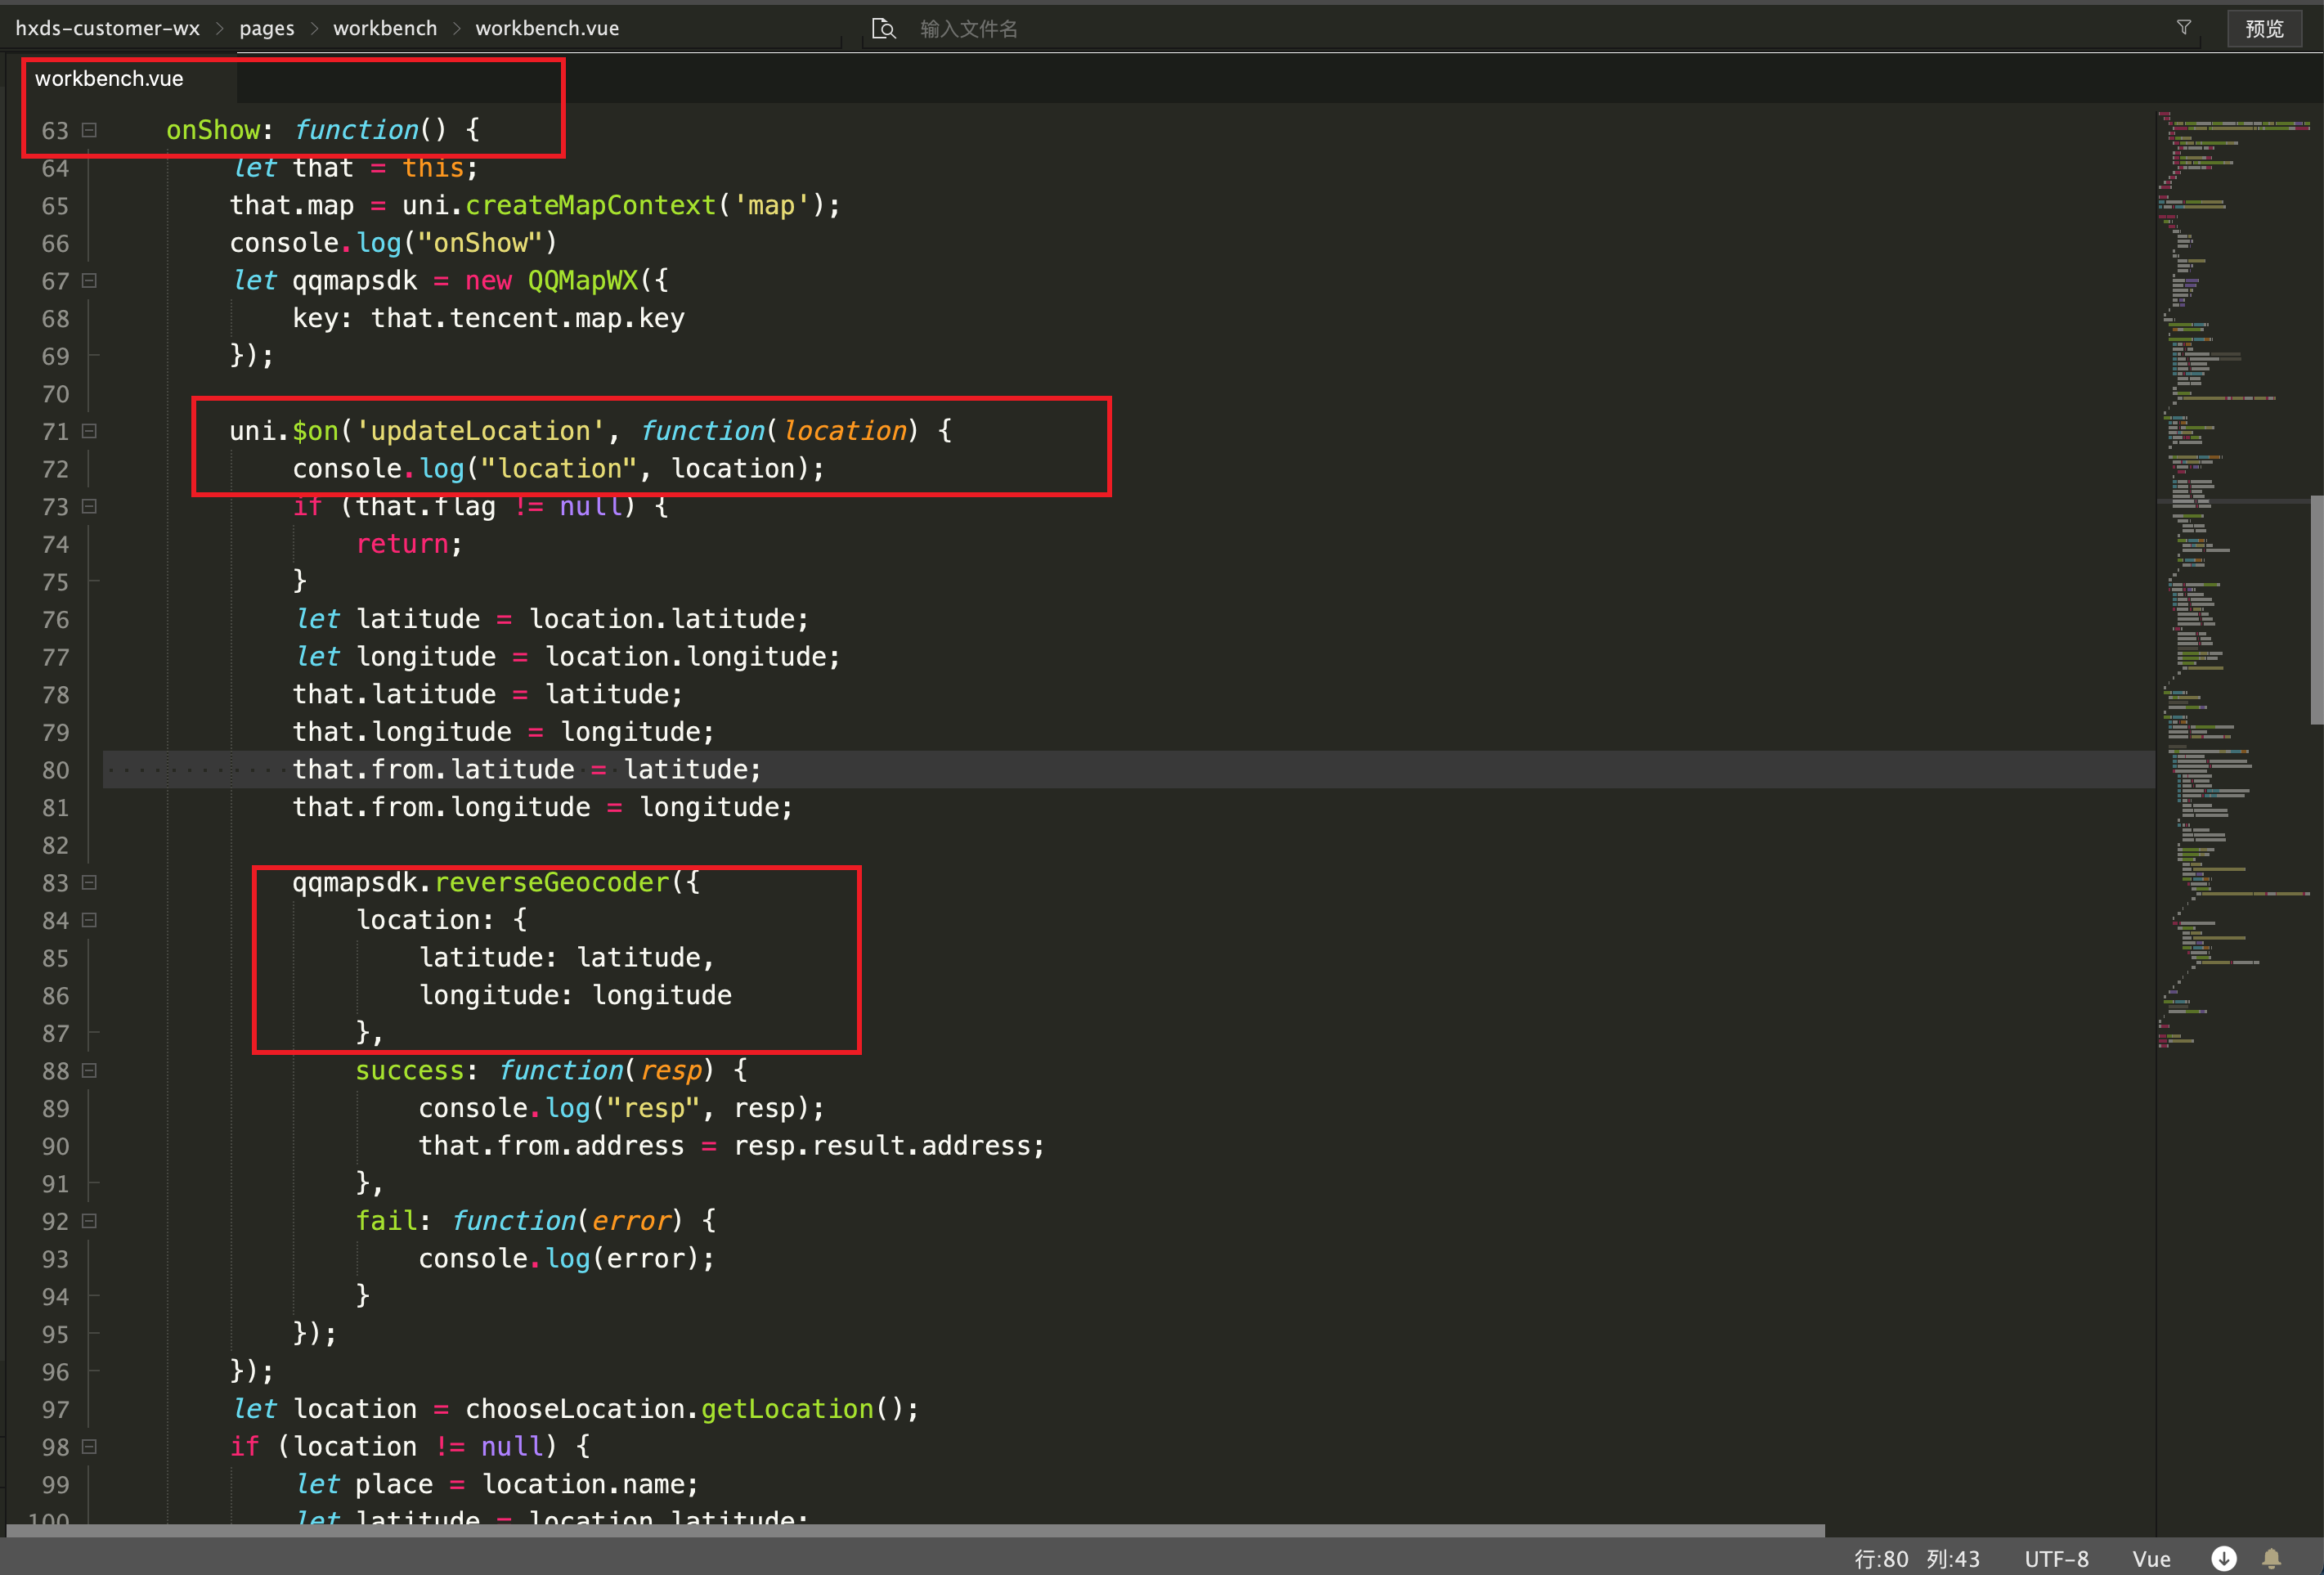Click the code minimap overview
The image size is (2324, 1575).
pyautogui.click(x=2234, y=580)
